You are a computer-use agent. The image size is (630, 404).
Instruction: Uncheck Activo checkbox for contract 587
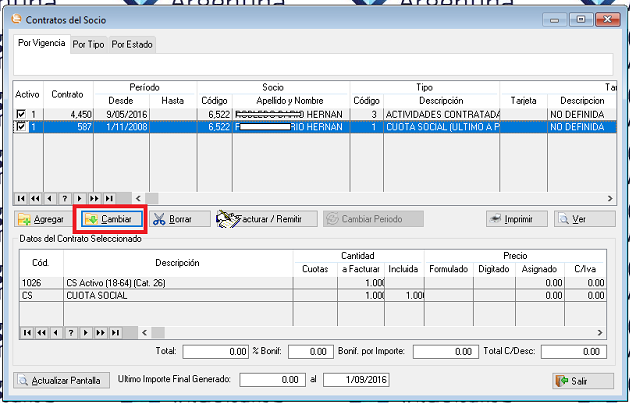[x=22, y=127]
